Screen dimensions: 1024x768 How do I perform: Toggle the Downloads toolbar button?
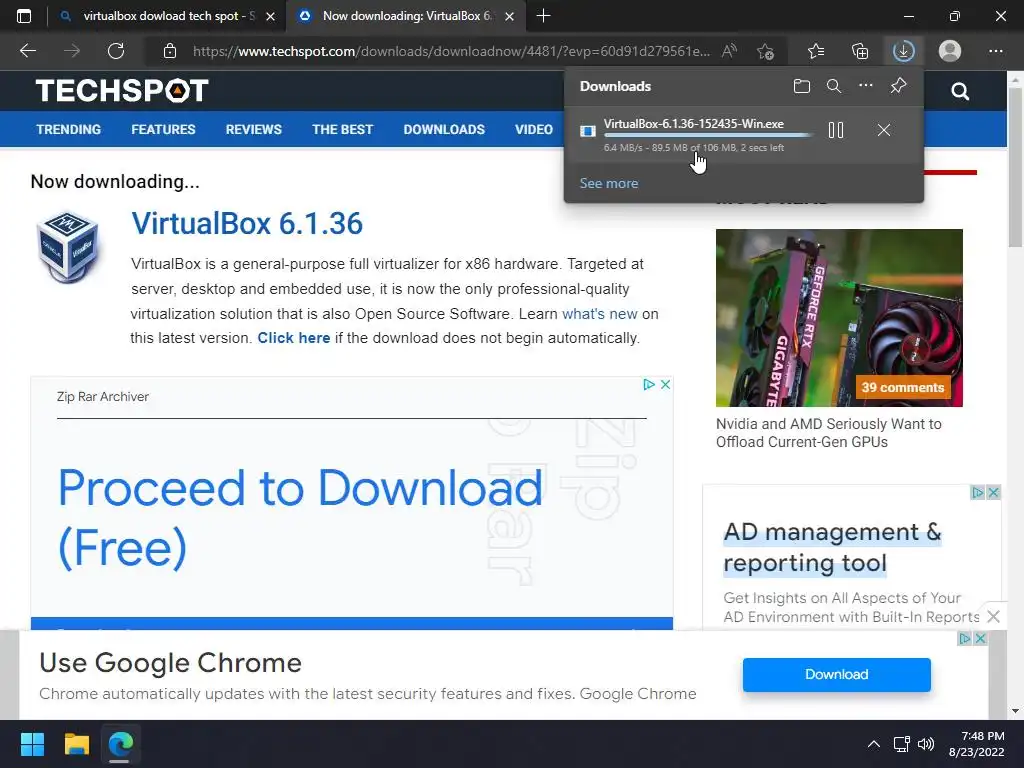point(904,51)
